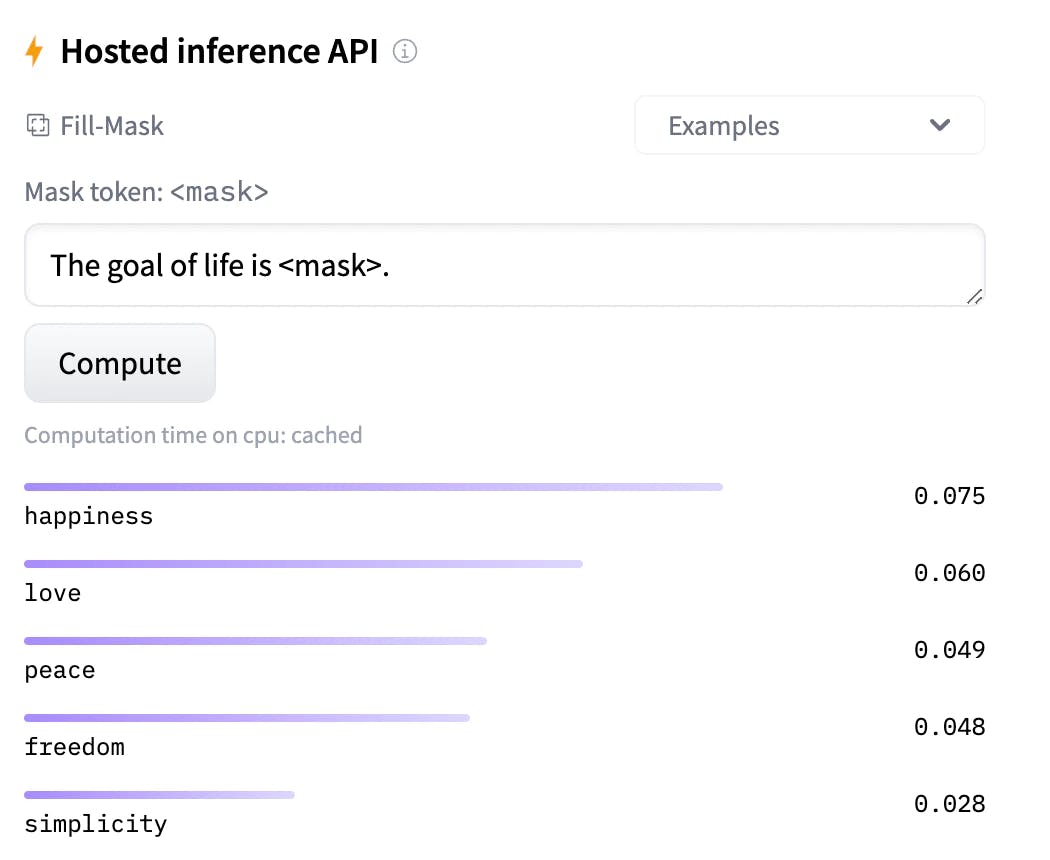Click the Fill-Mask task icon
Image resolution: width=1050 pixels, height=860 pixels.
pyautogui.click(x=38, y=126)
